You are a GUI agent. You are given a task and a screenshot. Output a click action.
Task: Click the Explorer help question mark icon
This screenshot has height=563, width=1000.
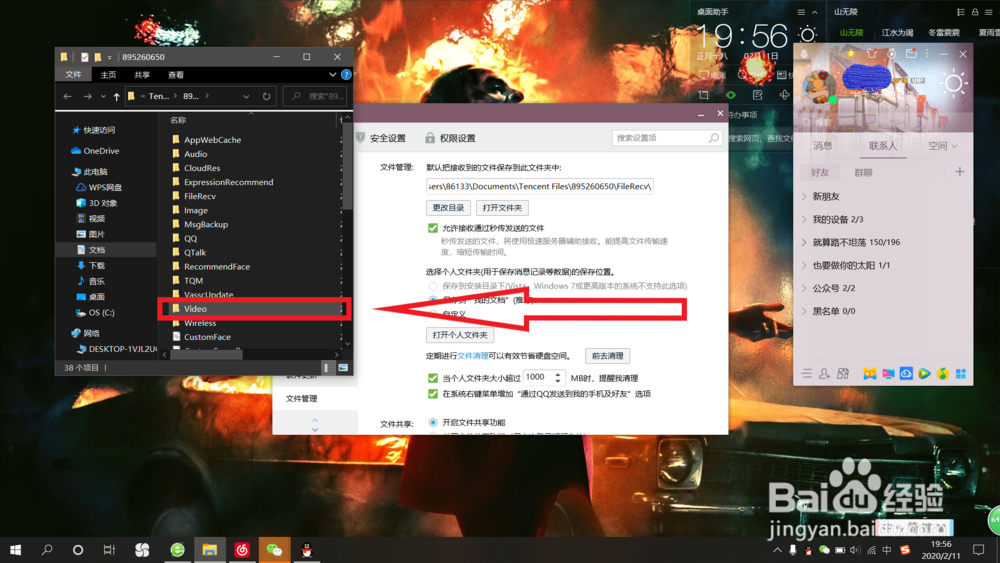[346, 75]
